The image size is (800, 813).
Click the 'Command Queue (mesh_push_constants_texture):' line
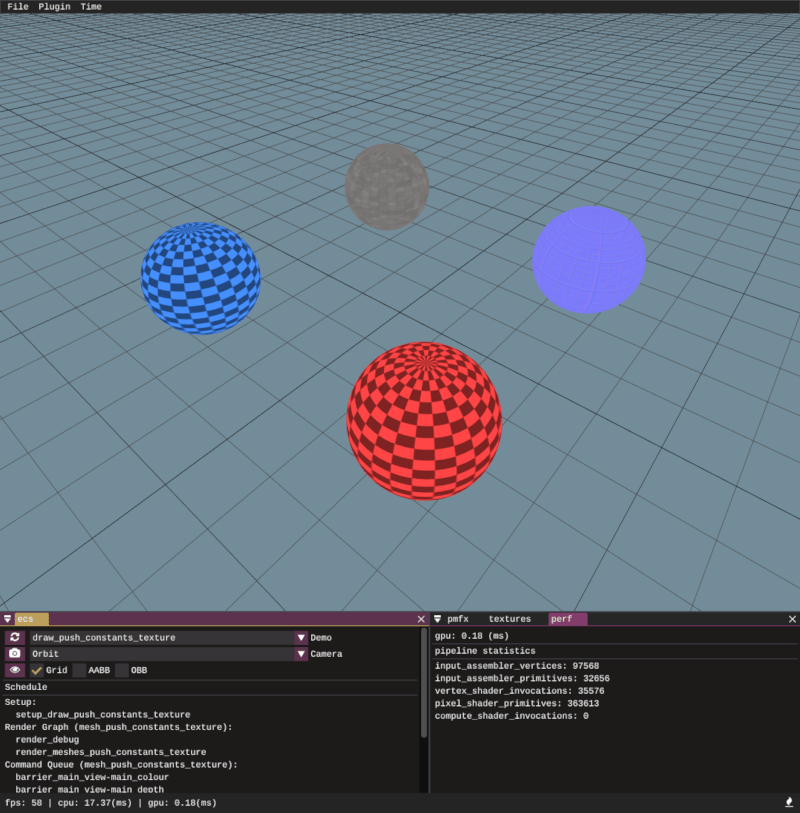tap(121, 765)
